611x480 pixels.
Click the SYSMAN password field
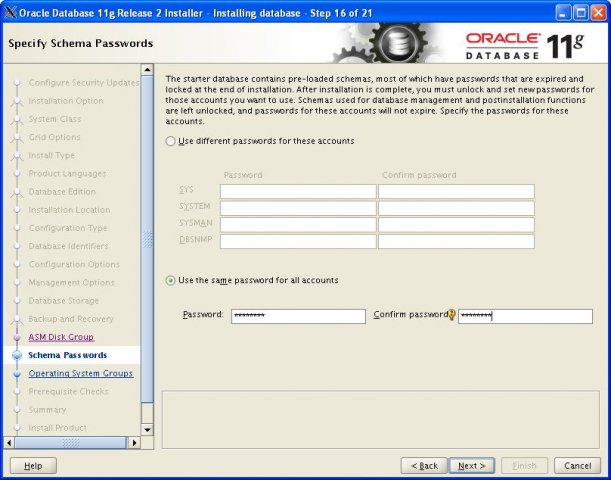[x=298, y=225]
